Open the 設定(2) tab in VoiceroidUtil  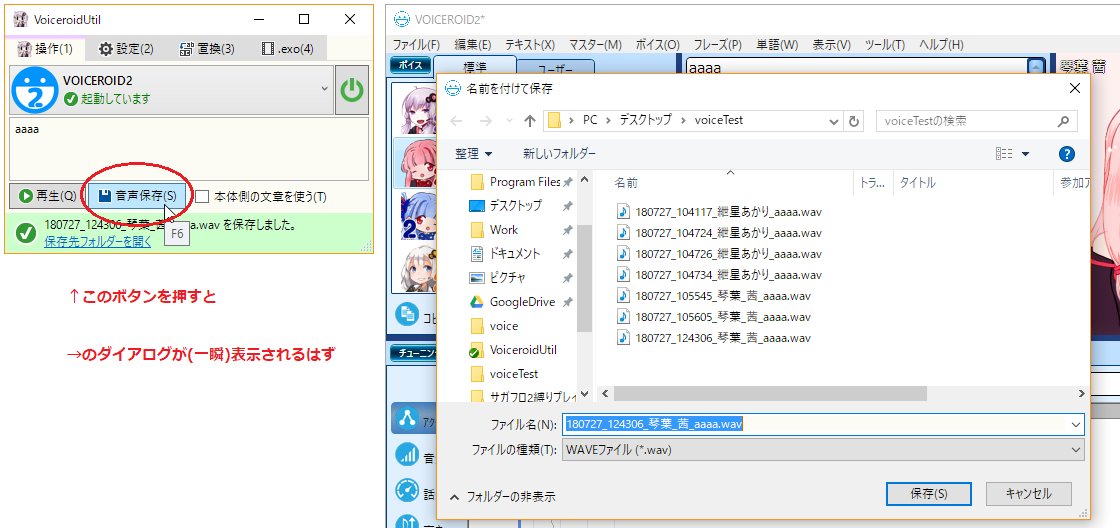tap(126, 49)
